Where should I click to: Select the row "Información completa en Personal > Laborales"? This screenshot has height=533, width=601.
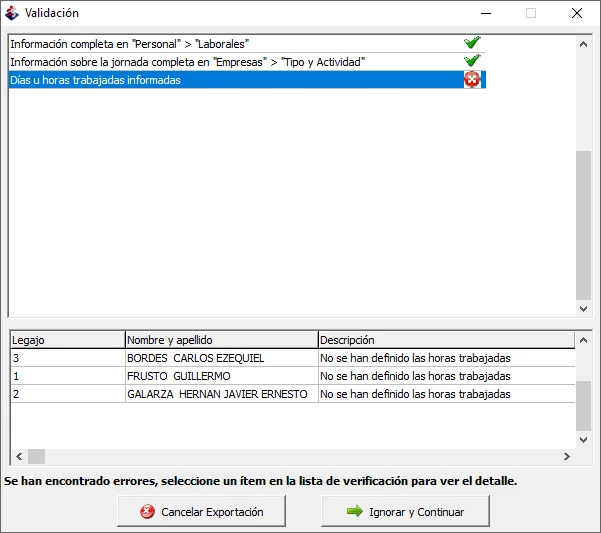pyautogui.click(x=247, y=44)
